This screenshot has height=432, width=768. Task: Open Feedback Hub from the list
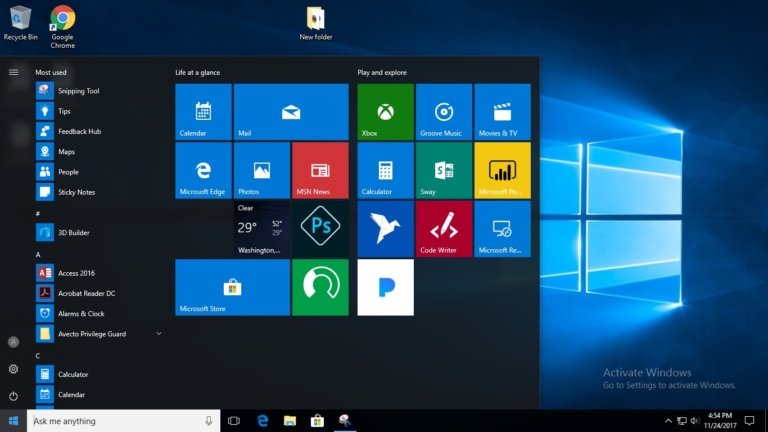coord(98,131)
